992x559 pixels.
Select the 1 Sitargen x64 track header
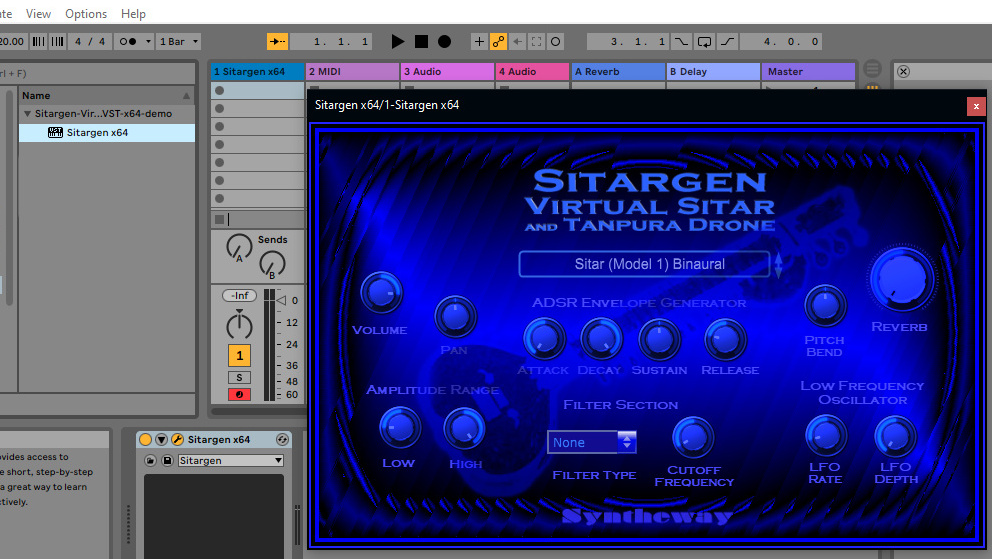(x=257, y=71)
